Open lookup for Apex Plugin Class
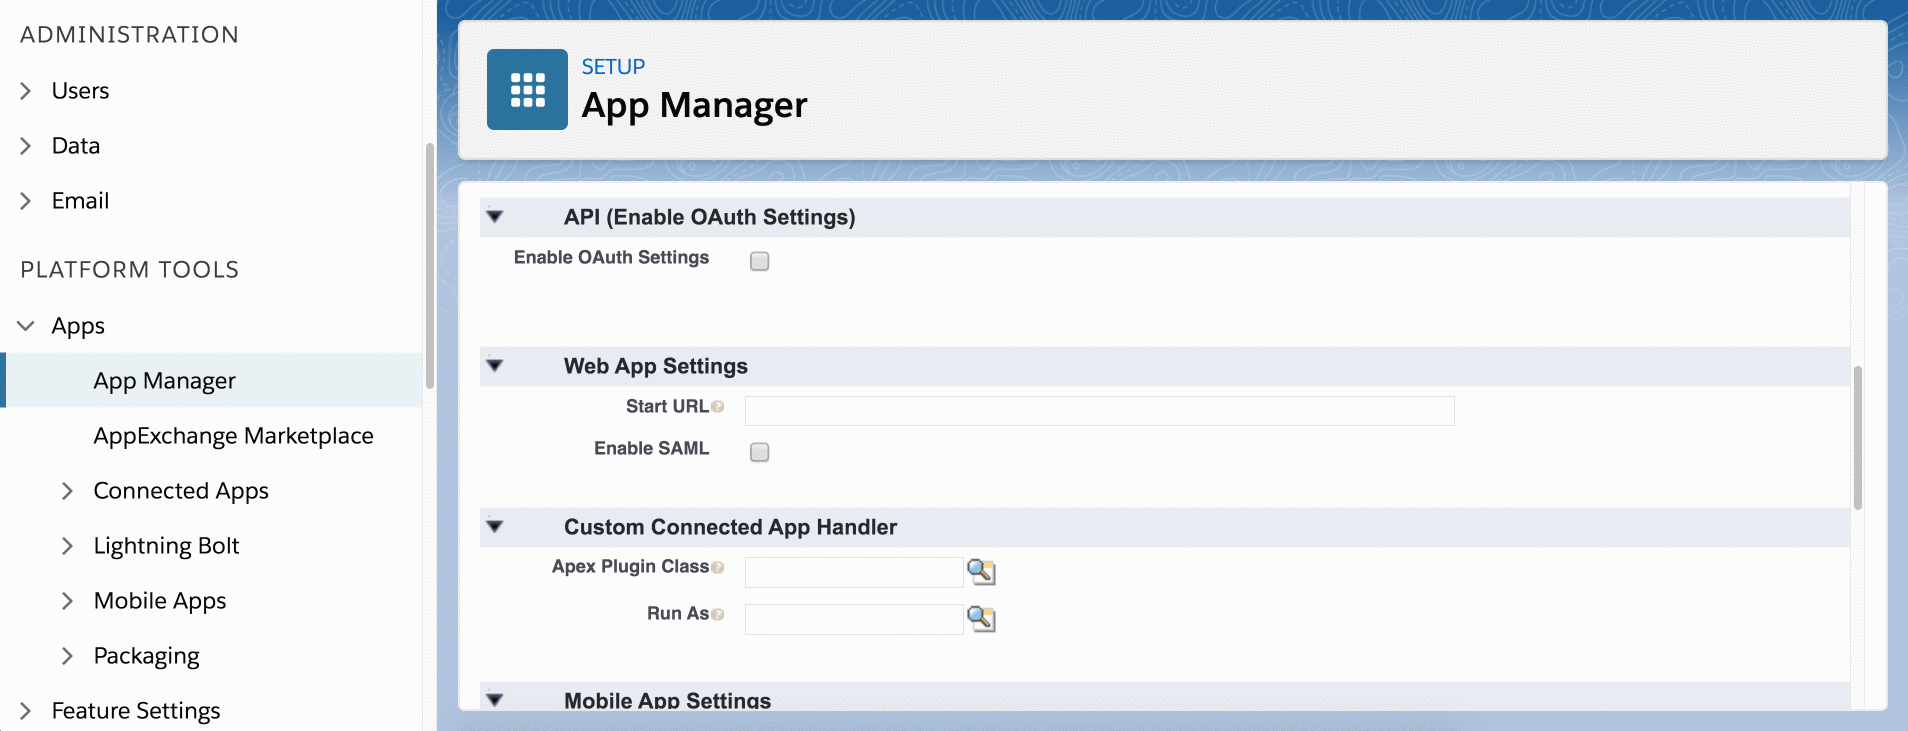The height and width of the screenshot is (731, 1908). point(981,572)
